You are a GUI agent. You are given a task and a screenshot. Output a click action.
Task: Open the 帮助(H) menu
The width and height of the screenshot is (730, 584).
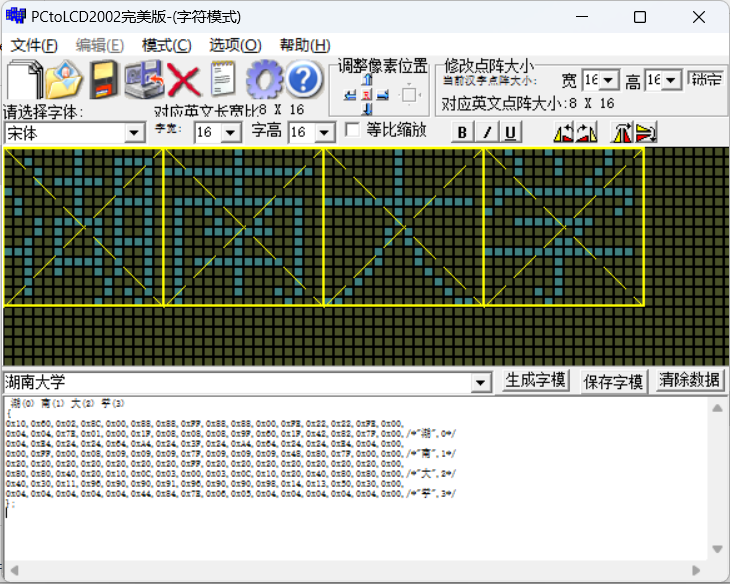tap(305, 45)
